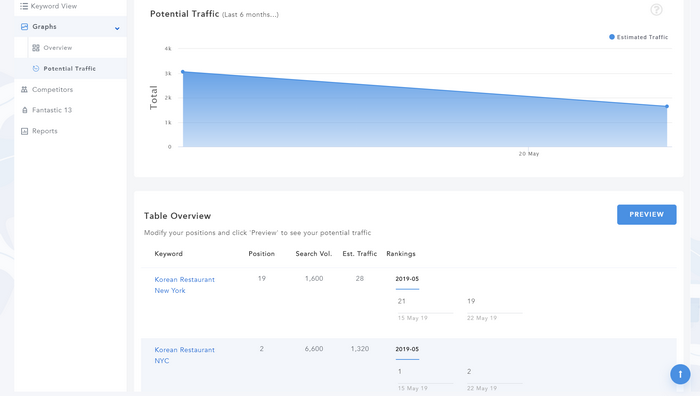Open the Korean Restaurant New York keyword link
Image resolution: width=700 pixels, height=396 pixels.
(184, 285)
